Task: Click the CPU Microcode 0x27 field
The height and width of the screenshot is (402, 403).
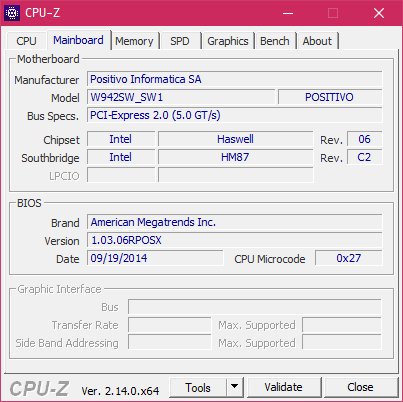Action: (349, 258)
